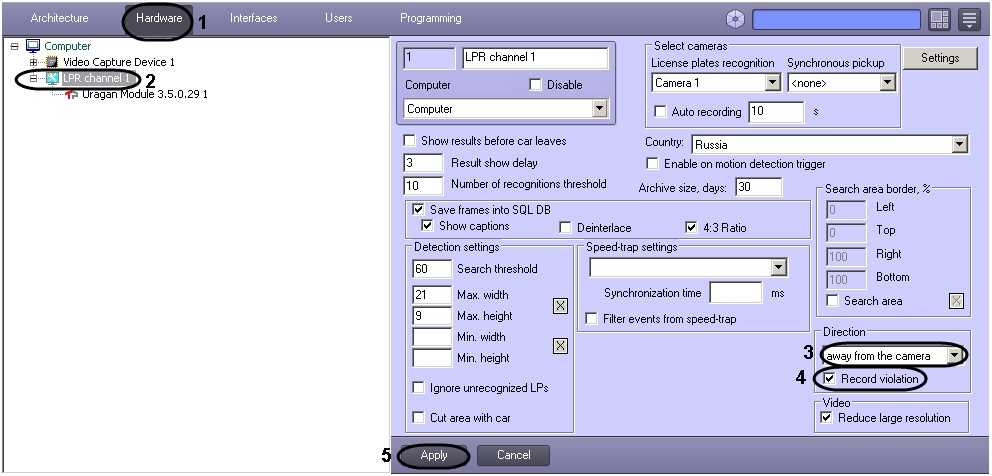This screenshot has height=476, width=992.
Task: Click the Video Capture Device 1 icon
Action: pyautogui.click(x=52, y=62)
